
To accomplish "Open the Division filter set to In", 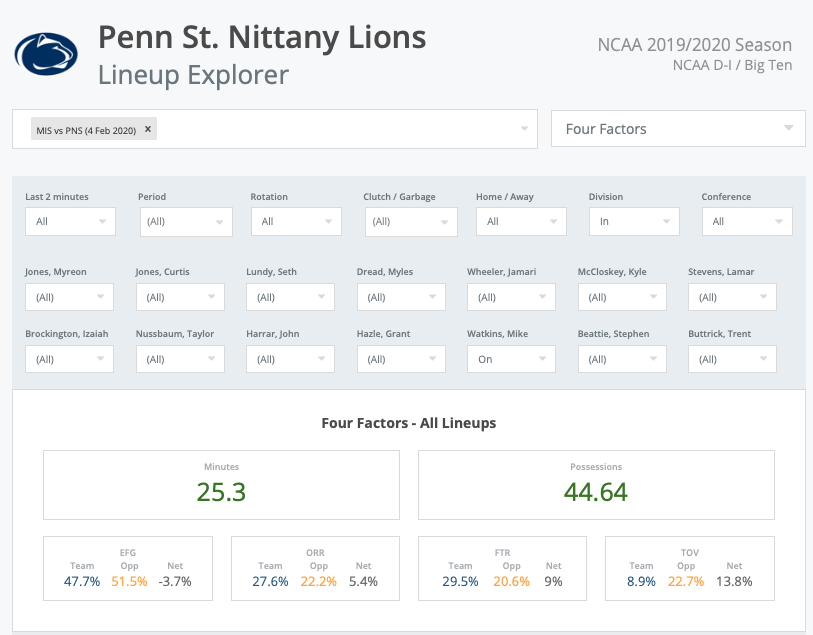I will [634, 222].
